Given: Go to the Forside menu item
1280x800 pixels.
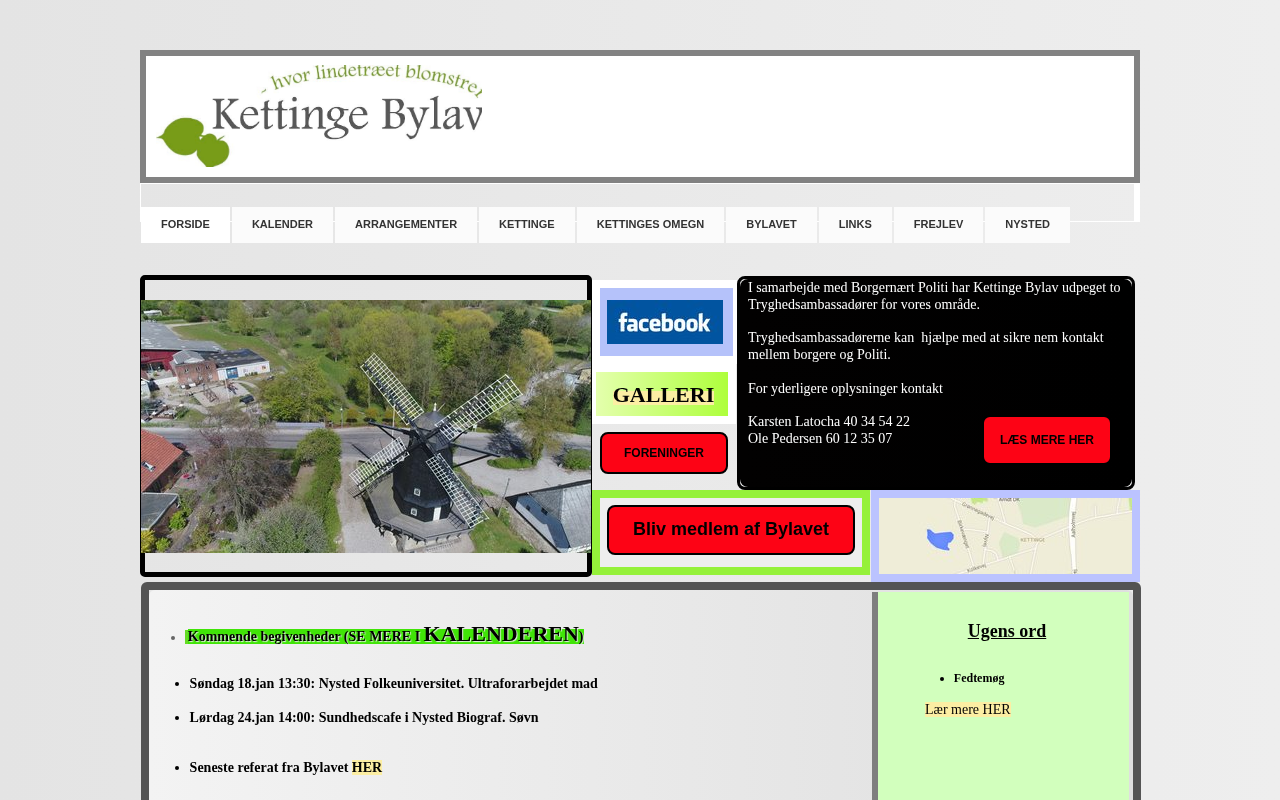Looking at the screenshot, I should (x=185, y=225).
